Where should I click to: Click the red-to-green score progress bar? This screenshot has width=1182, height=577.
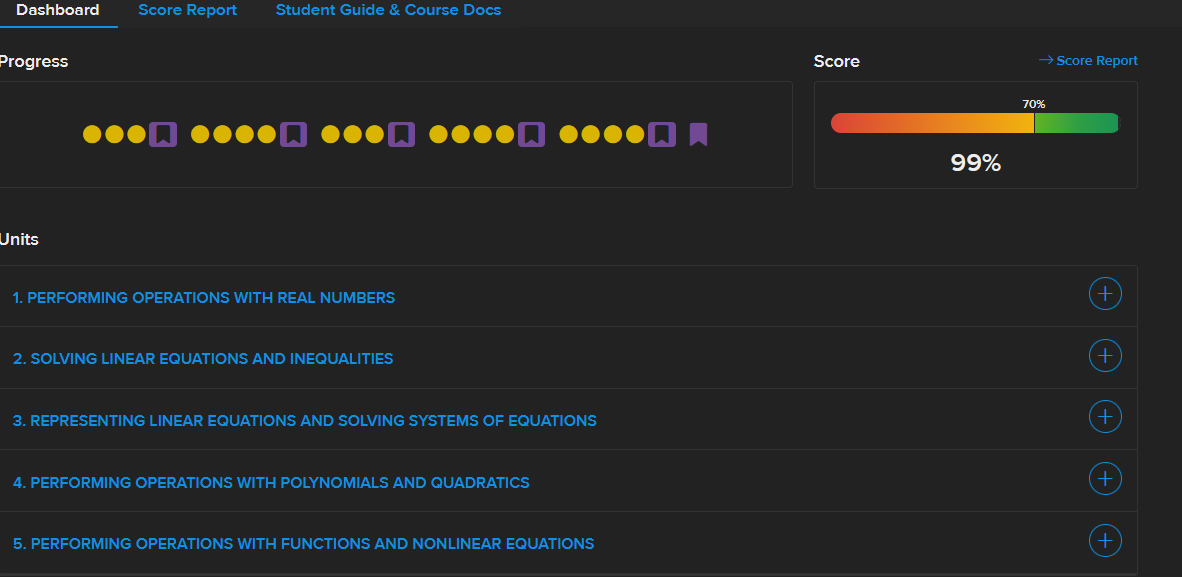point(975,123)
